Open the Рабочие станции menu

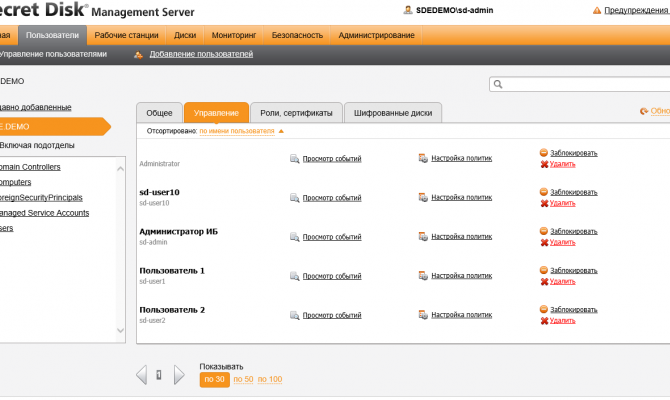(126, 35)
